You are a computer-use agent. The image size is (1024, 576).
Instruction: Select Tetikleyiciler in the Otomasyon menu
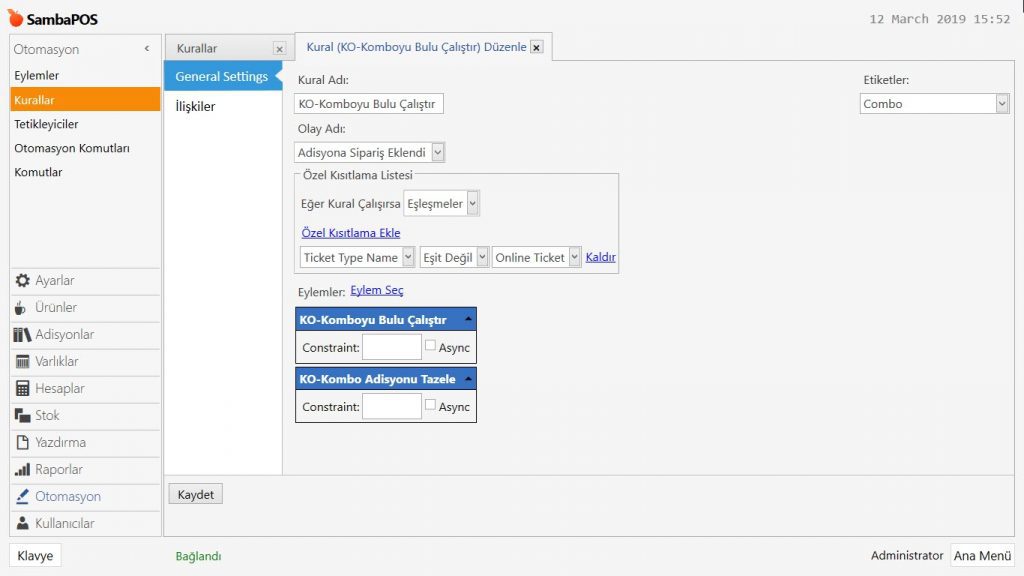tap(46, 124)
